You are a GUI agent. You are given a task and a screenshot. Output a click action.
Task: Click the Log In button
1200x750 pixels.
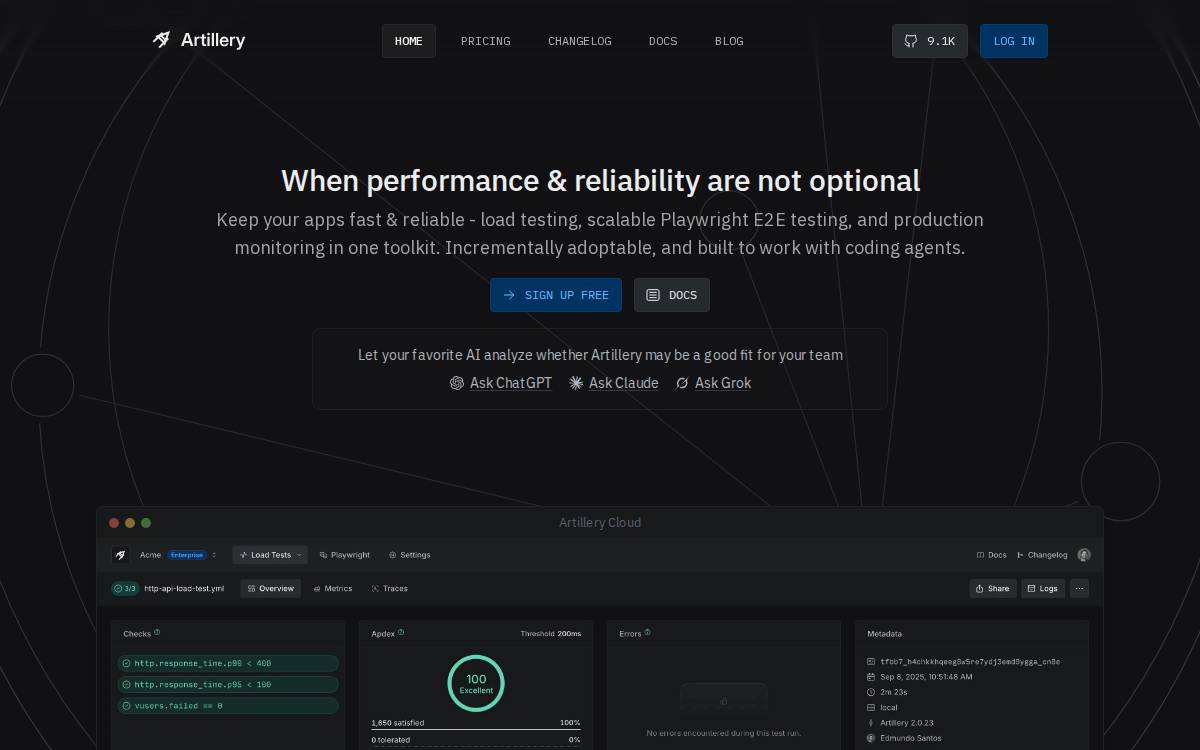tap(1014, 41)
